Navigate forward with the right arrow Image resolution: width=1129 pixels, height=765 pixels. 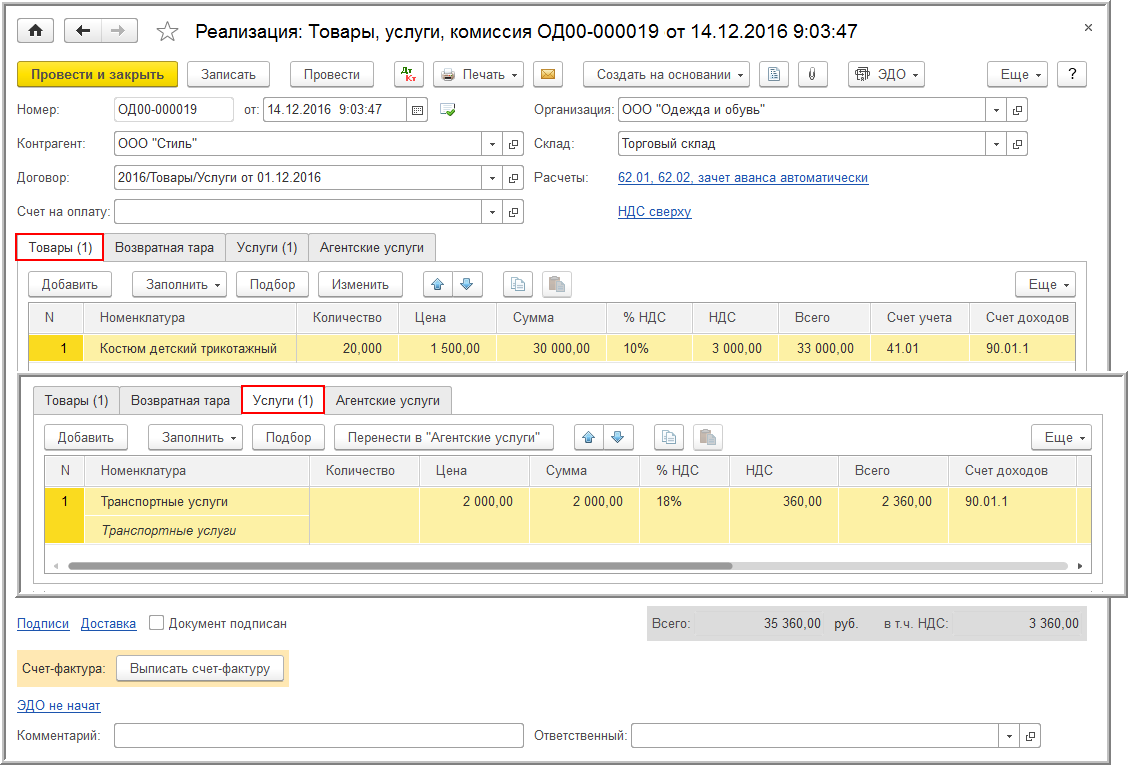pos(119,31)
